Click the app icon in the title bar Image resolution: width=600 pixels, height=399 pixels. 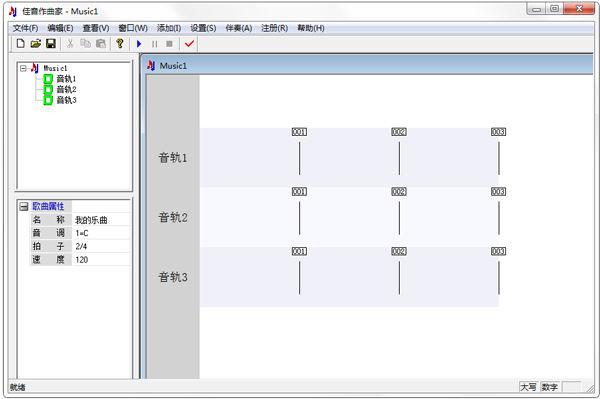point(13,11)
